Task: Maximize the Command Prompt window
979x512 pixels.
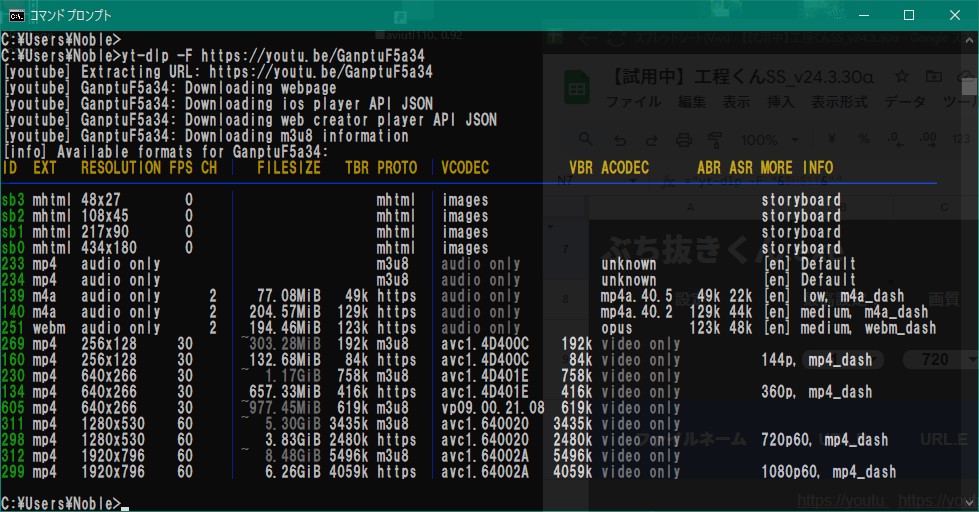Action: point(909,16)
